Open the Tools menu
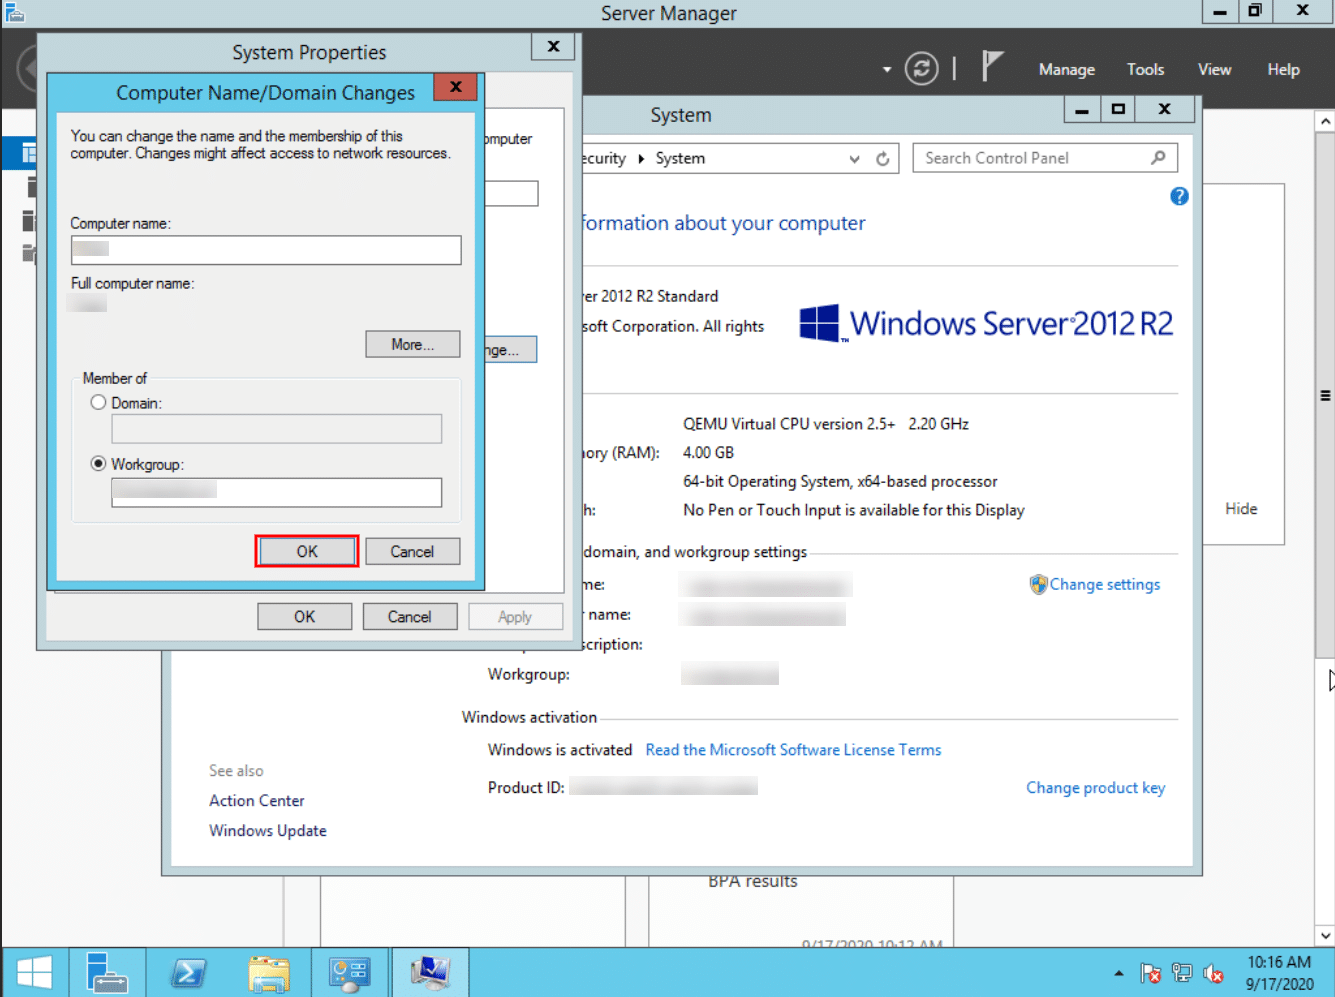 coord(1145,69)
